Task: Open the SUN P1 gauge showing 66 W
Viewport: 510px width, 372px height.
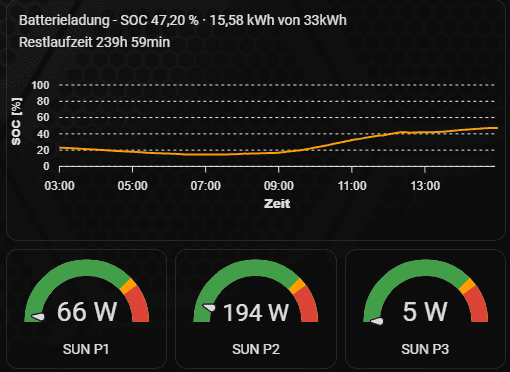Action: [86, 309]
